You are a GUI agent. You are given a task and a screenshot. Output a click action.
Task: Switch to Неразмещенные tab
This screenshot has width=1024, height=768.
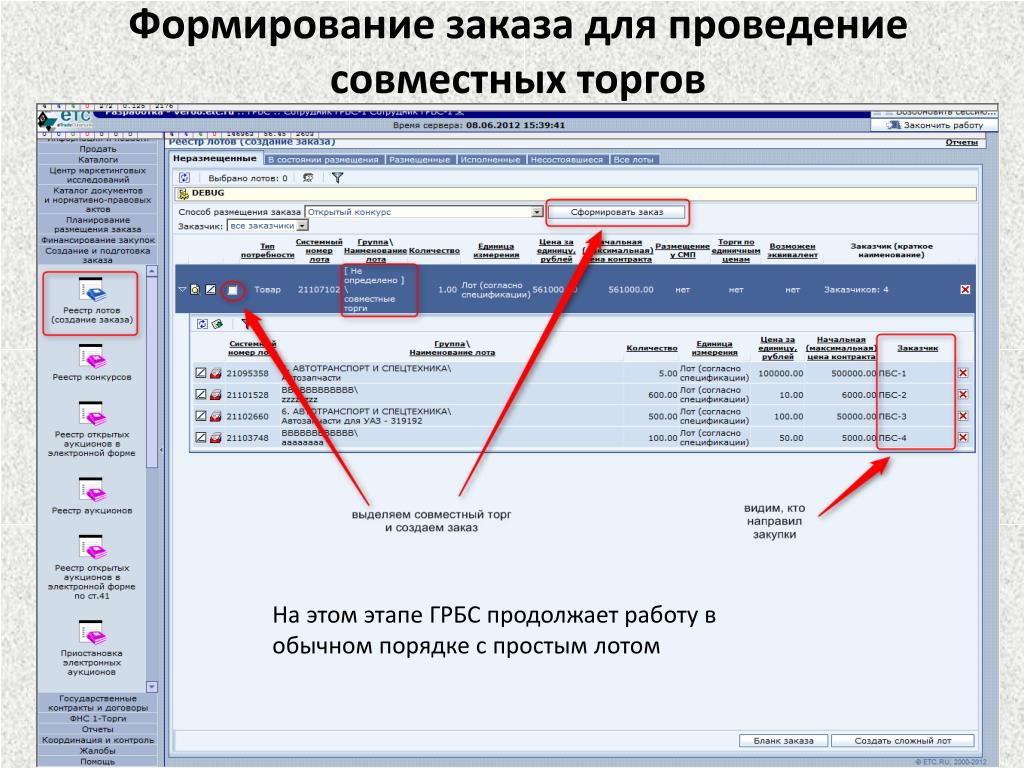[x=215, y=159]
